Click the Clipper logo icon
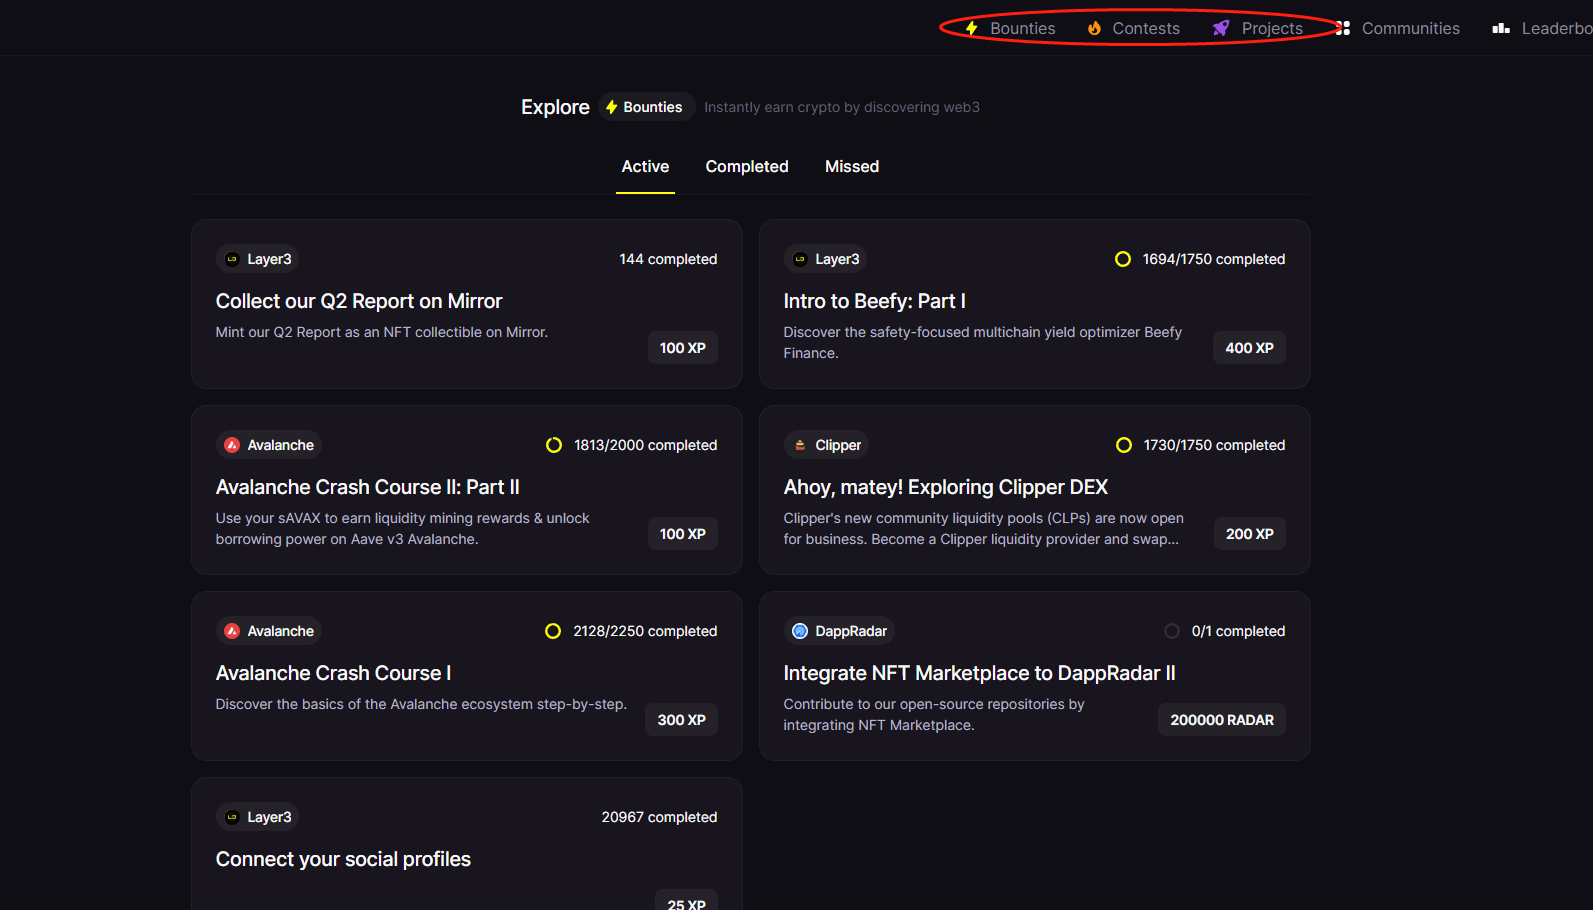Viewport: 1593px width, 910px height. (x=800, y=445)
